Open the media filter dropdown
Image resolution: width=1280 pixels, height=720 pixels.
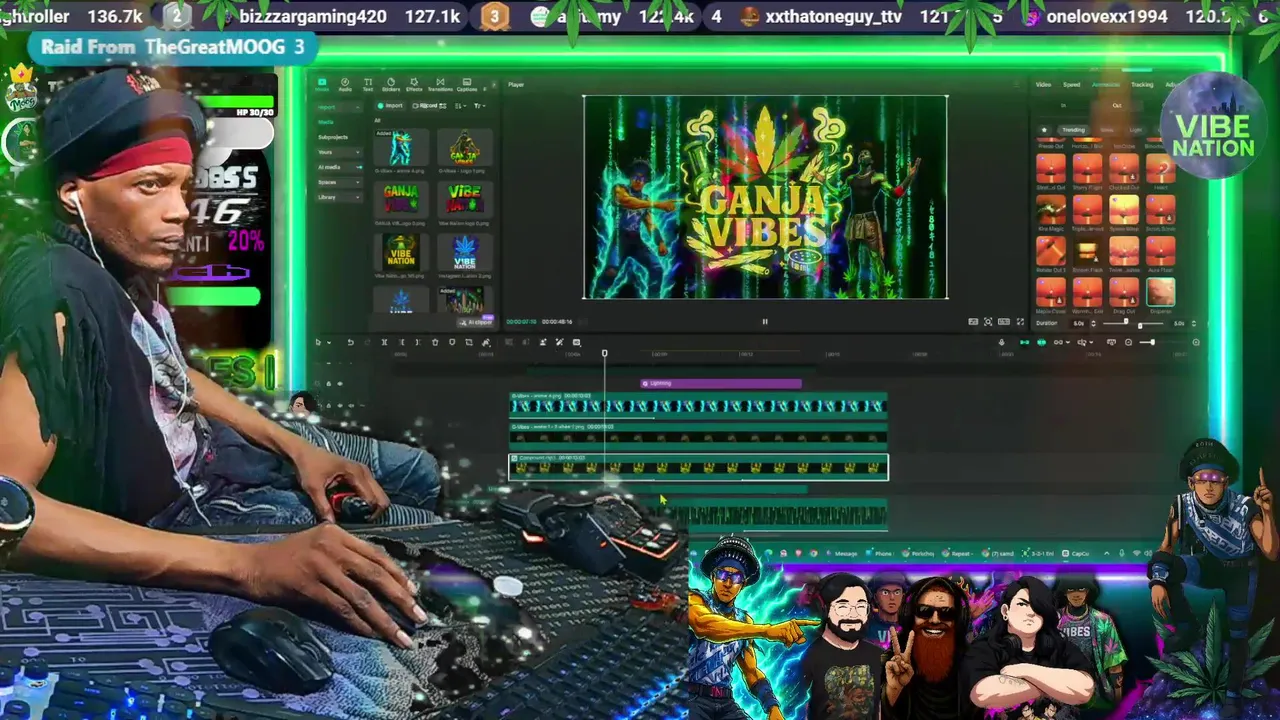(480, 106)
